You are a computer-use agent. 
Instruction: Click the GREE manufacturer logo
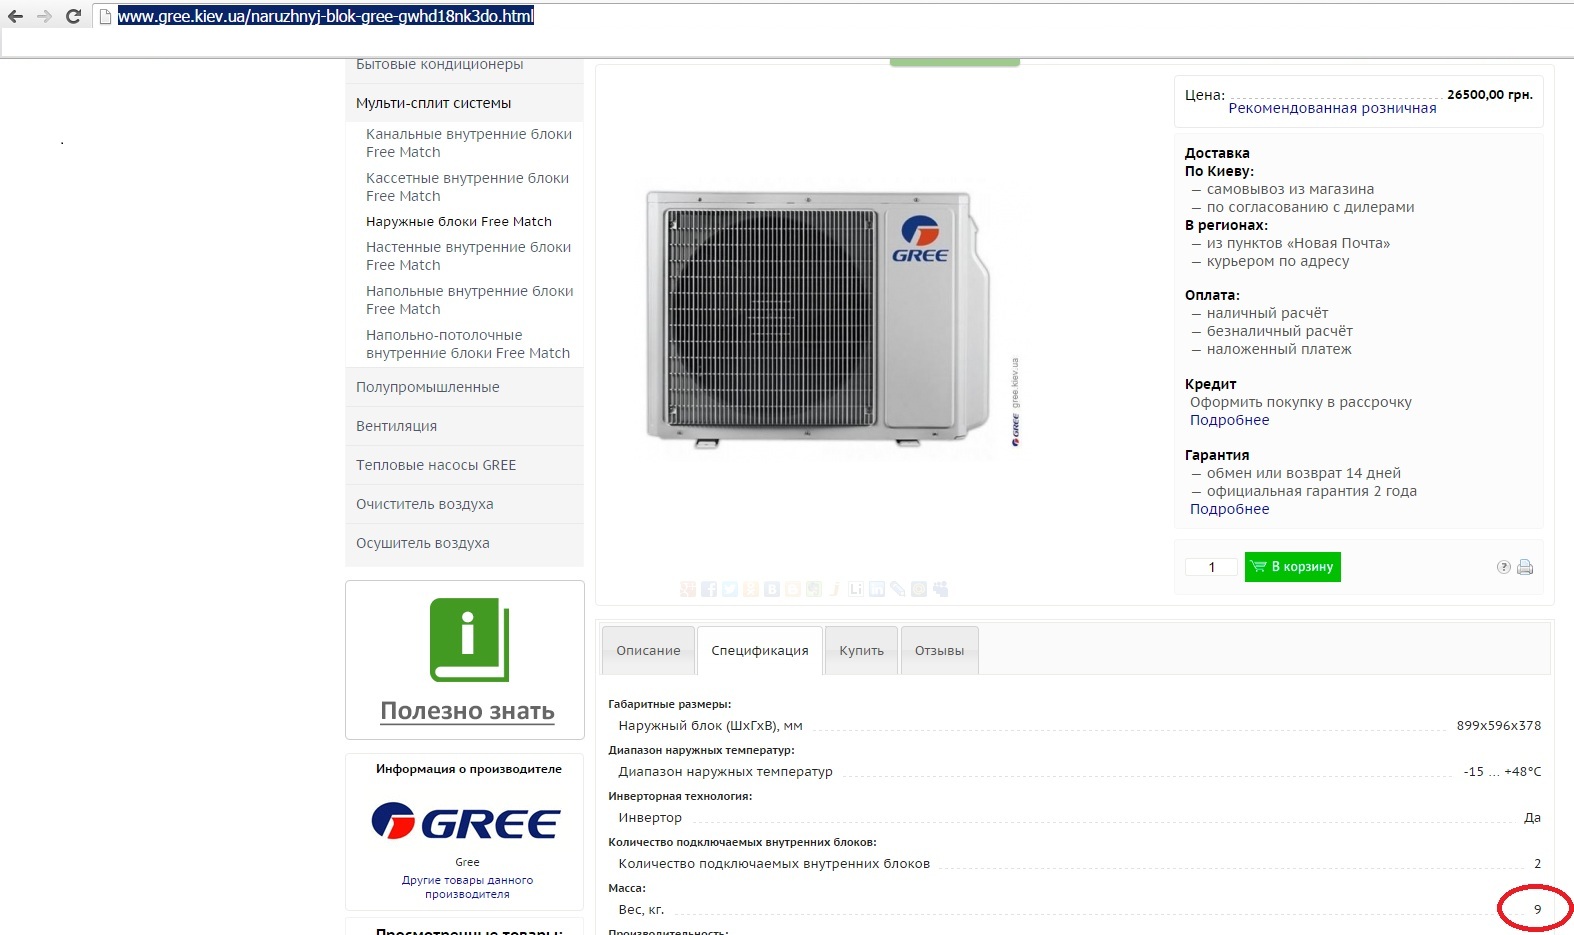pos(466,822)
